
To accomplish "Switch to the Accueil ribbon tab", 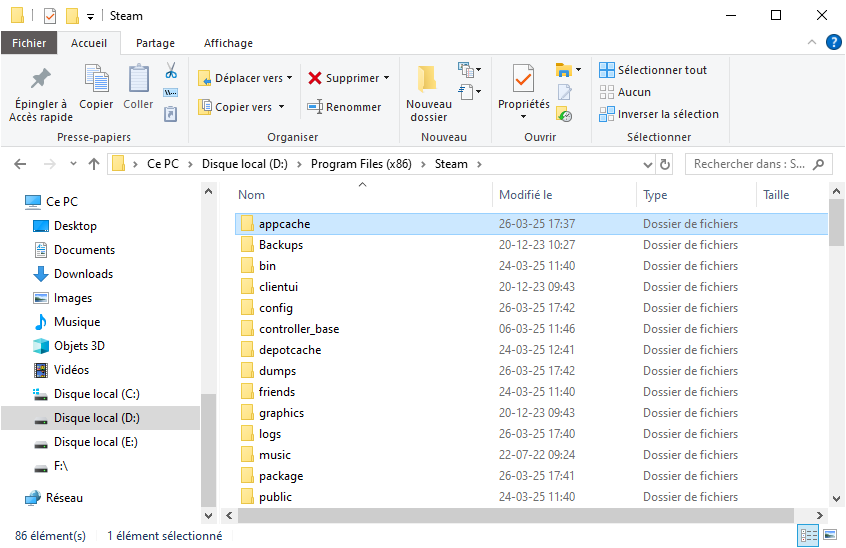I will pos(89,43).
